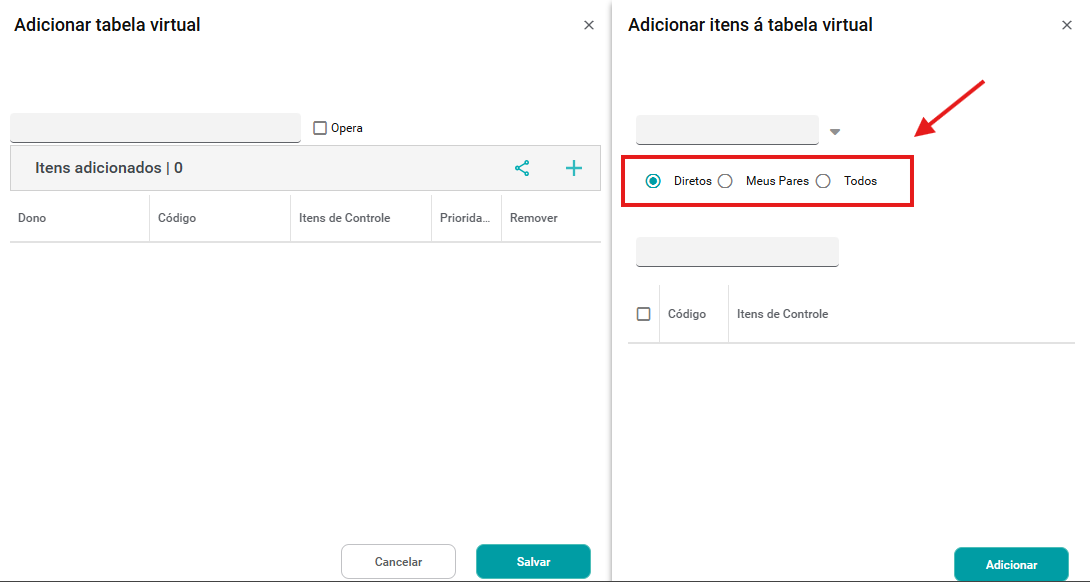Sort by the Dono column header

click(32, 218)
